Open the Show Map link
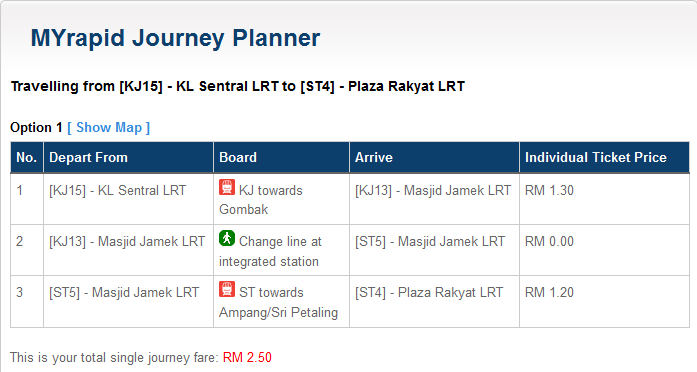The height and width of the screenshot is (372, 697). click(108, 128)
